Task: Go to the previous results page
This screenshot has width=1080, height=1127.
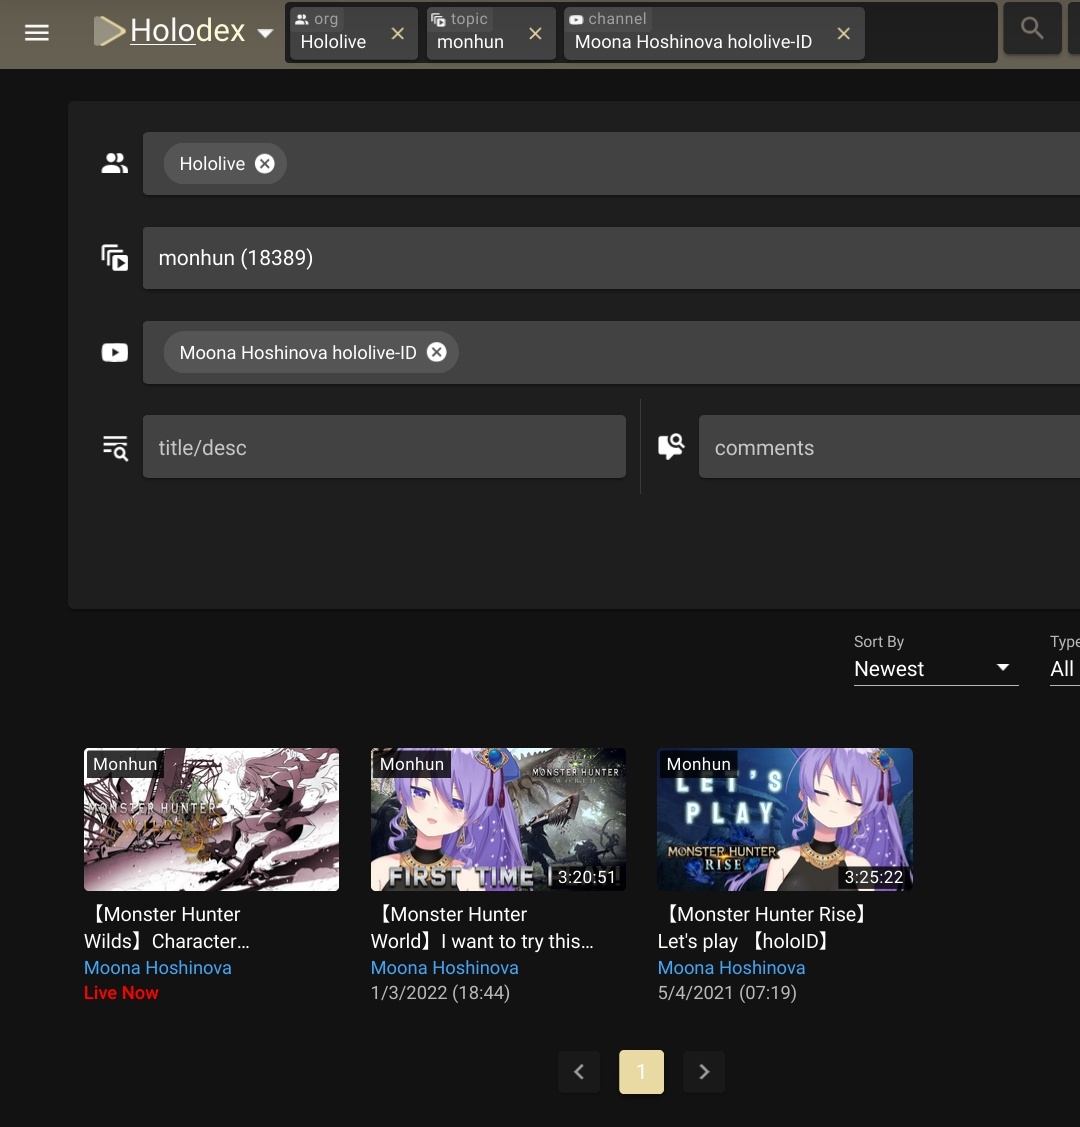Action: pos(579,1072)
